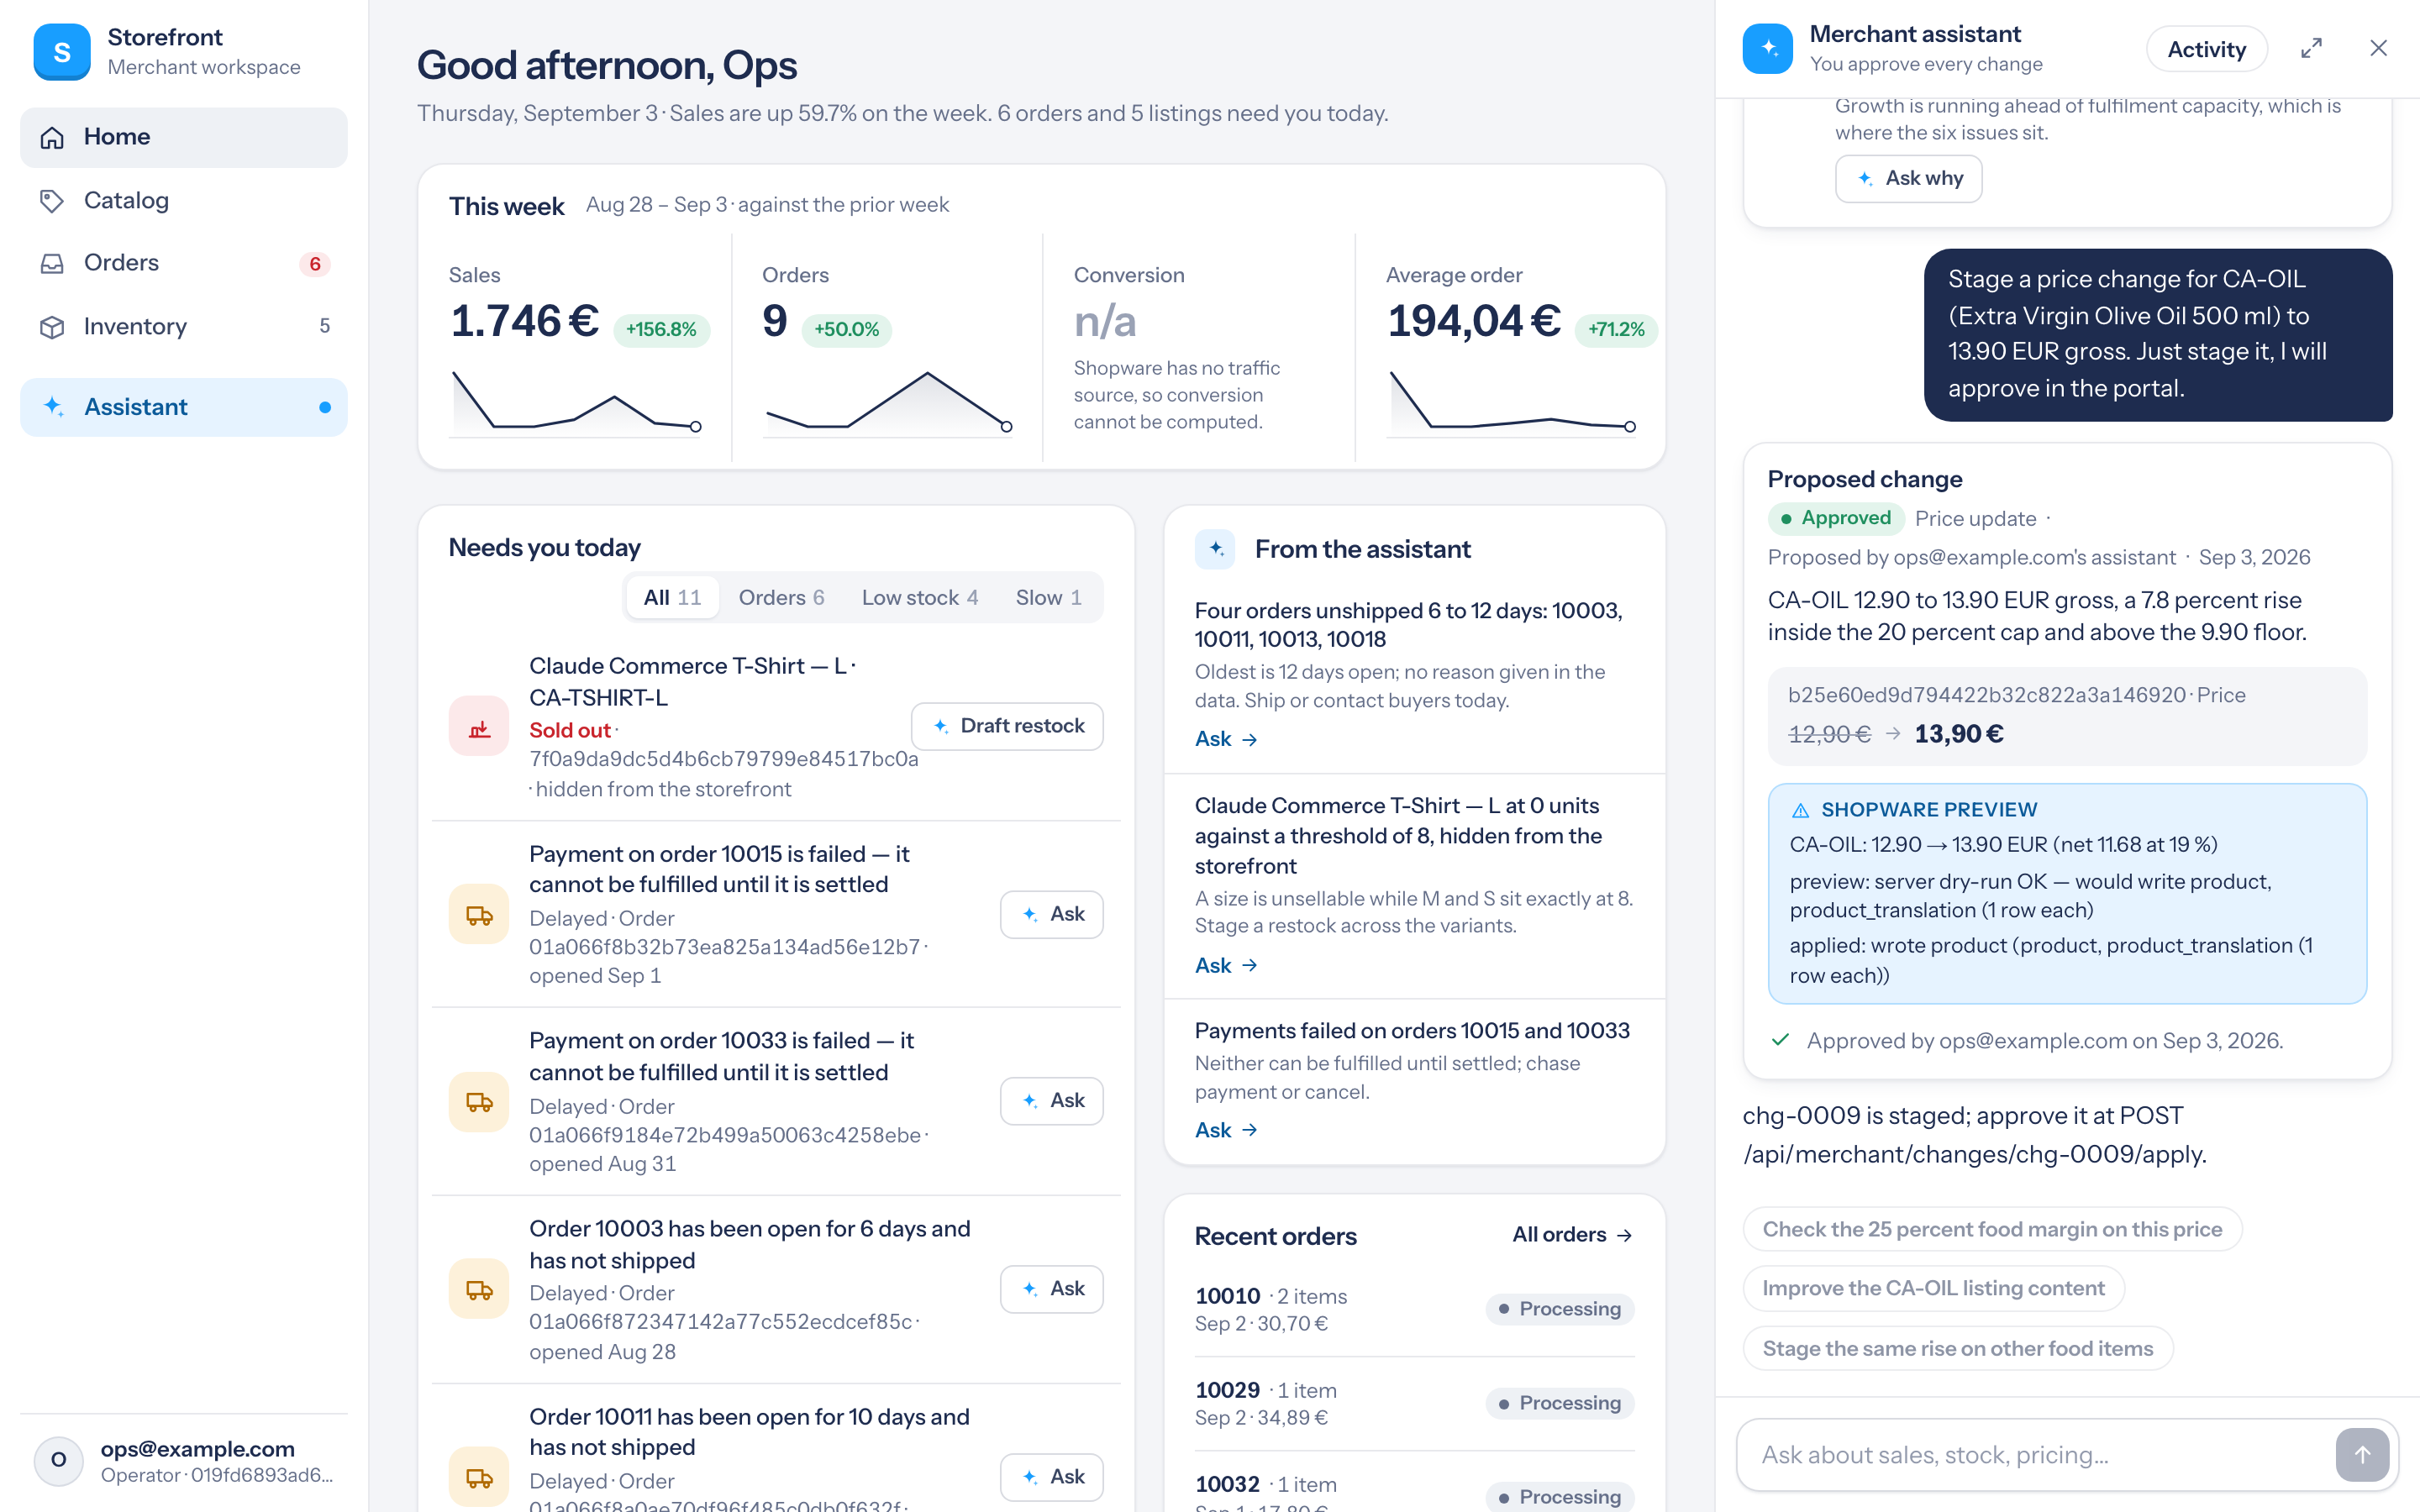Click the sold-out stock icon for T-Shirt L

(x=479, y=727)
